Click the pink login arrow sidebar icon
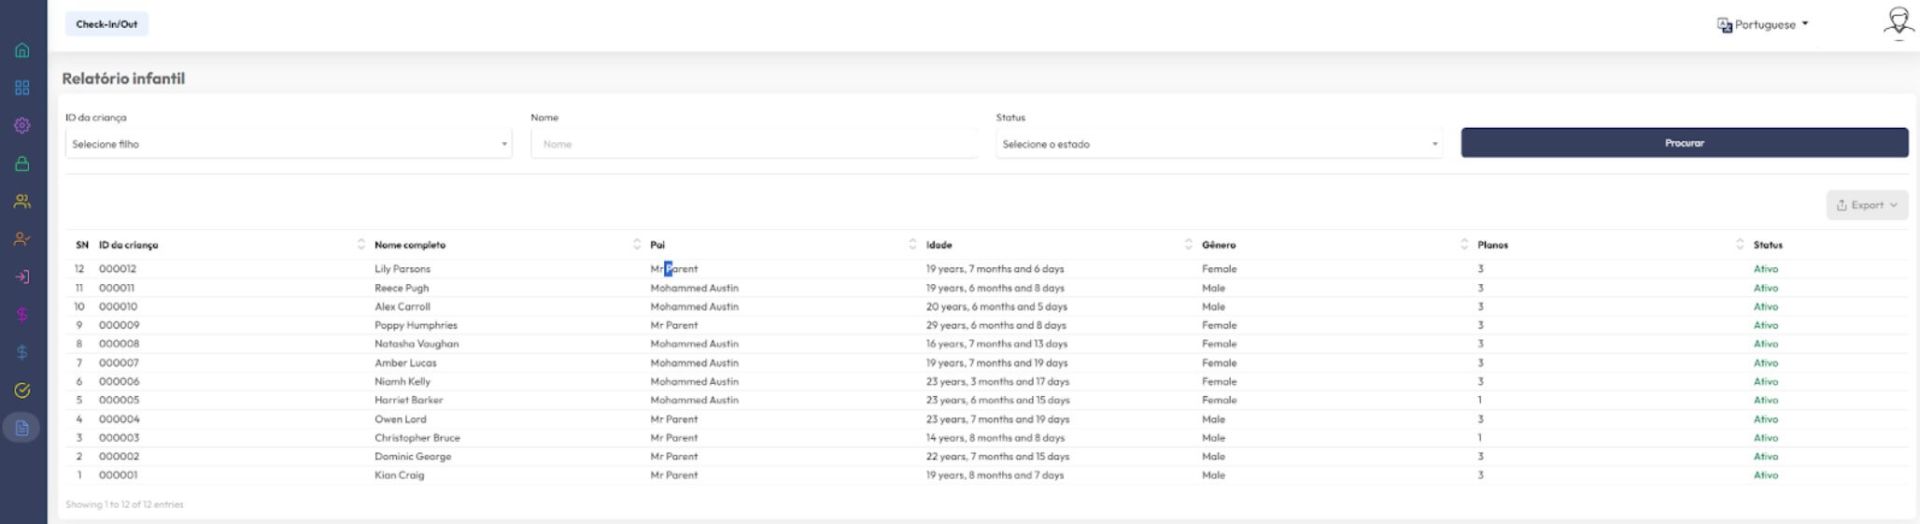The width and height of the screenshot is (1920, 524). point(22,277)
